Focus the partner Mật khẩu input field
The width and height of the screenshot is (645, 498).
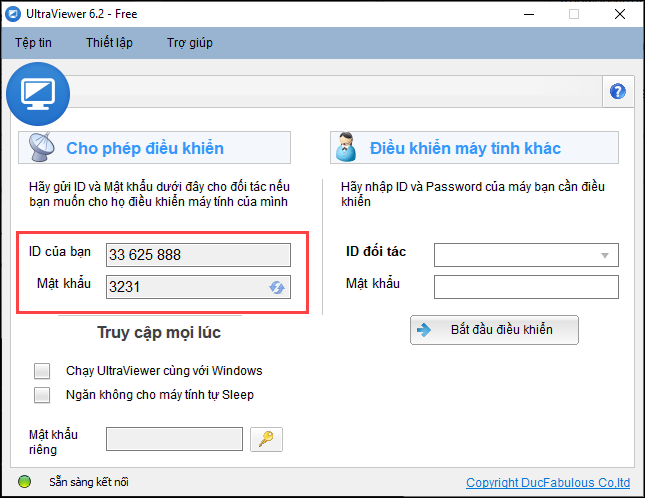[x=526, y=287]
